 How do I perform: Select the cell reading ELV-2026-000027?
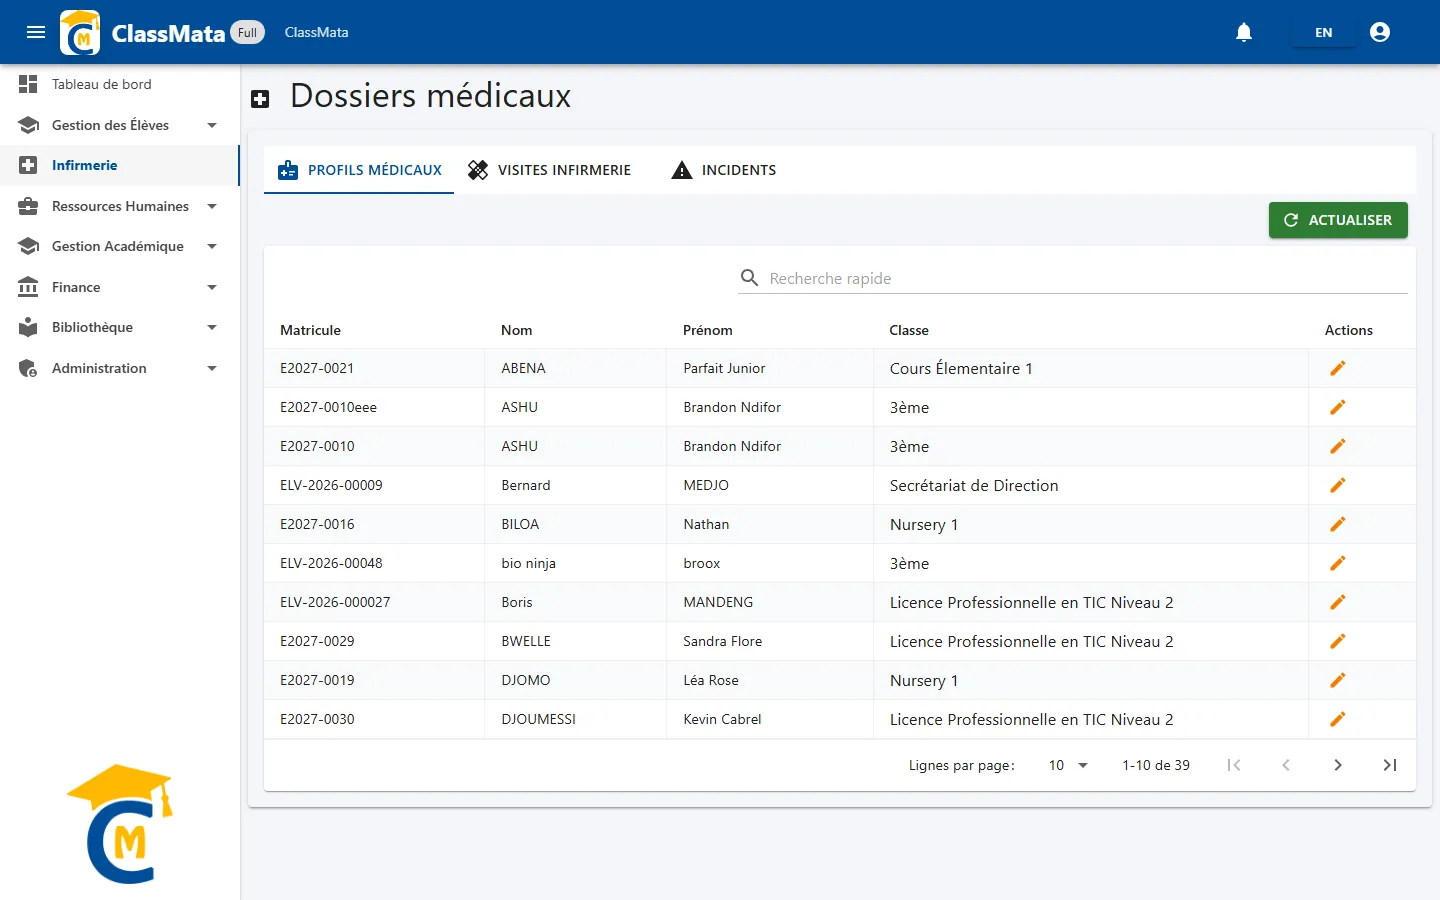[x=374, y=602]
